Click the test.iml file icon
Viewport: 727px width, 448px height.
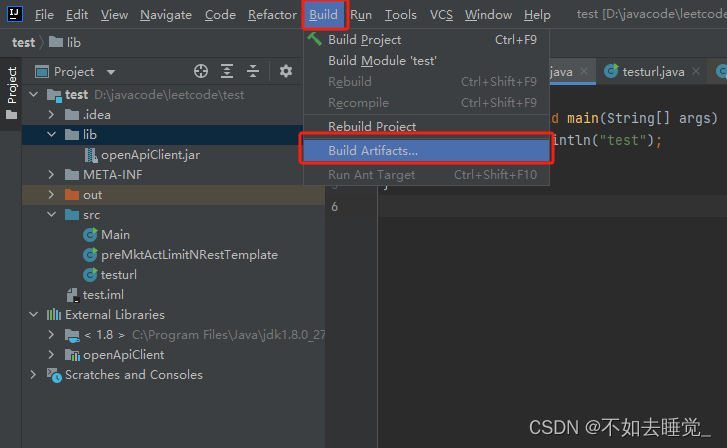point(73,295)
